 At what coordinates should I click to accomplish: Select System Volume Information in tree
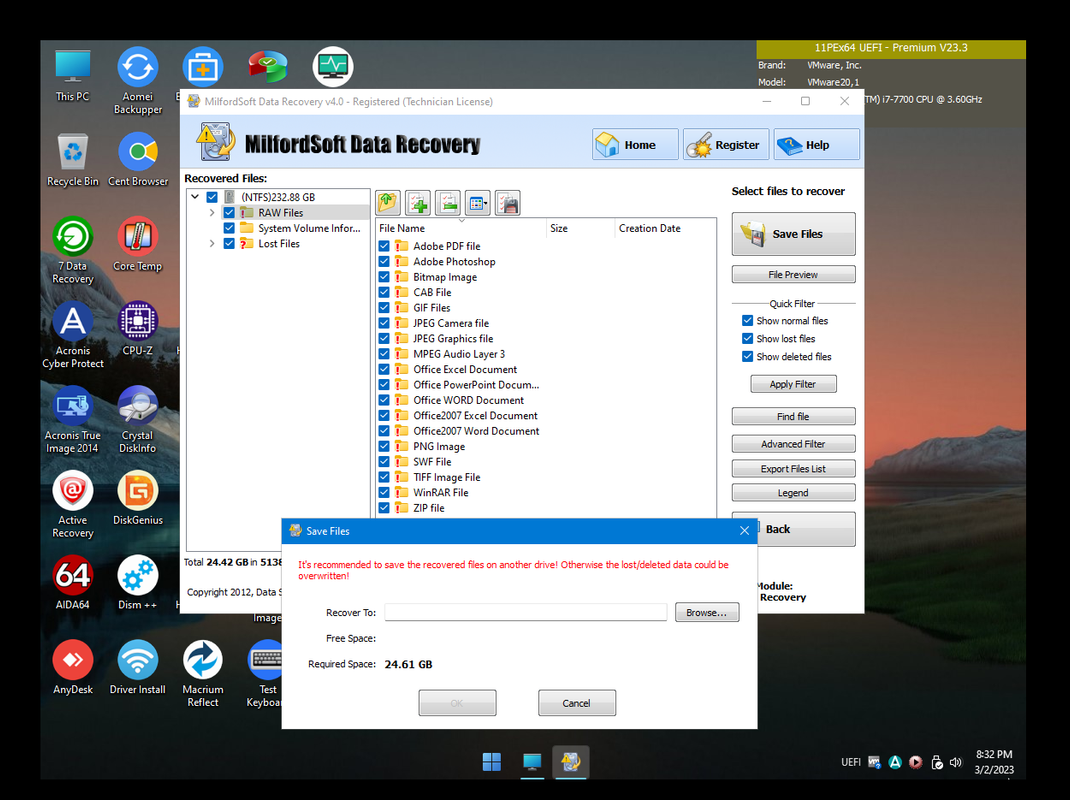tap(308, 228)
